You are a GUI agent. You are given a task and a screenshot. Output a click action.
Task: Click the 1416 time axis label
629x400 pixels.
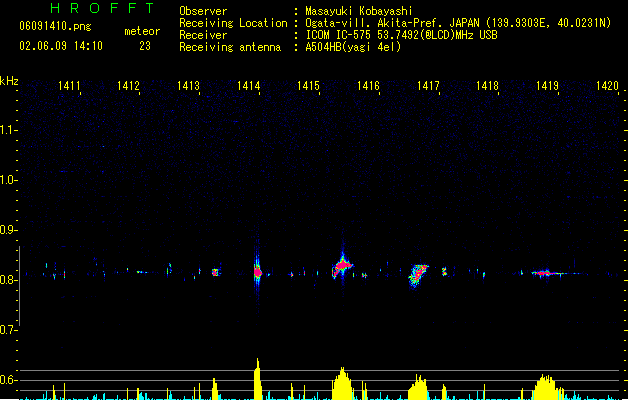tap(368, 86)
